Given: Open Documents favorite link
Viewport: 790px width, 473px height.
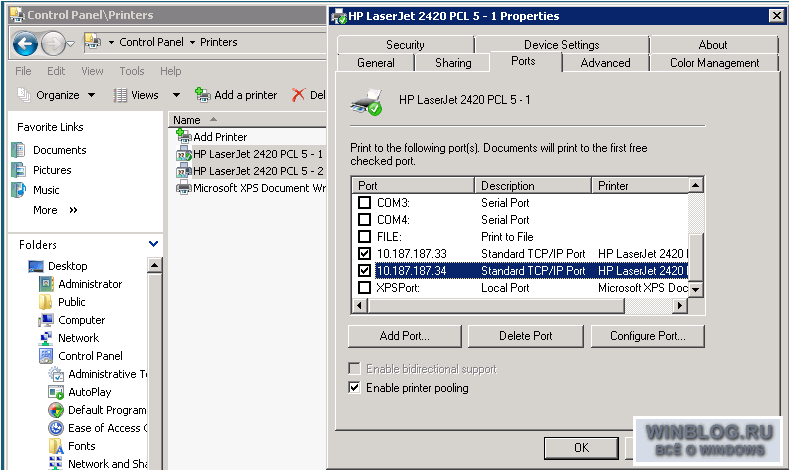Looking at the screenshot, I should click(59, 150).
